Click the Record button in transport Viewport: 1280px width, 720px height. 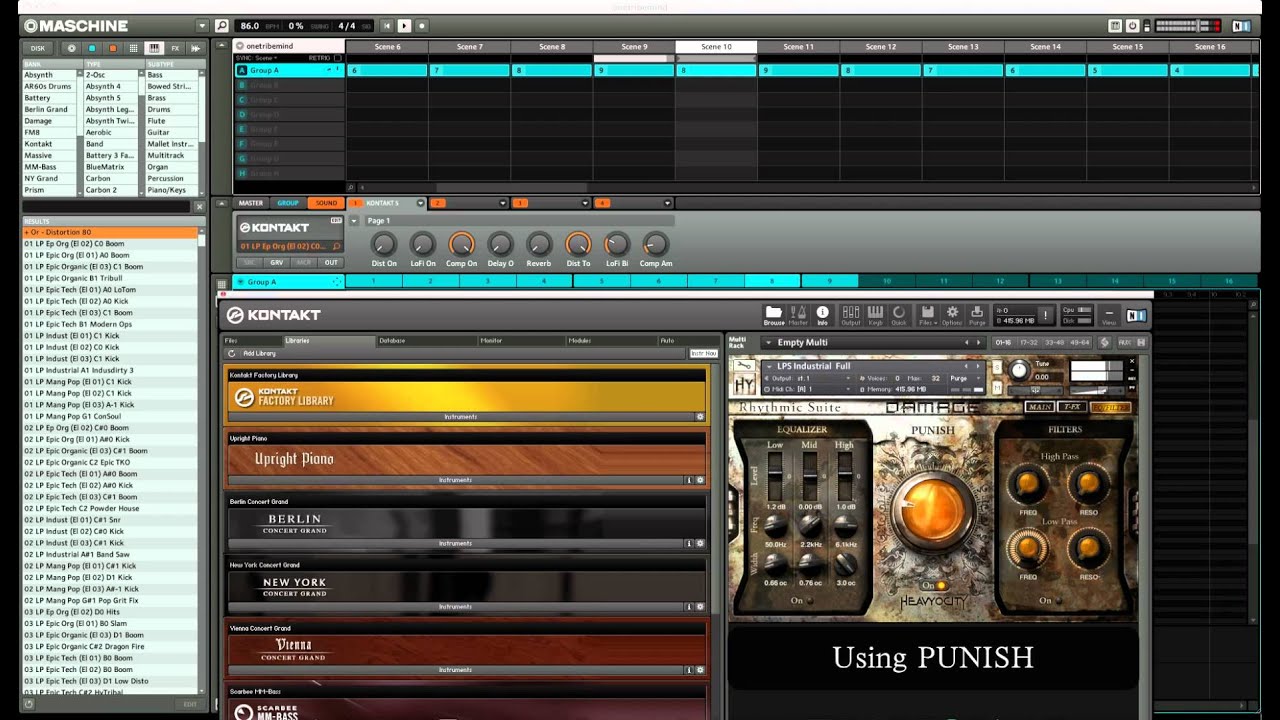coord(421,25)
